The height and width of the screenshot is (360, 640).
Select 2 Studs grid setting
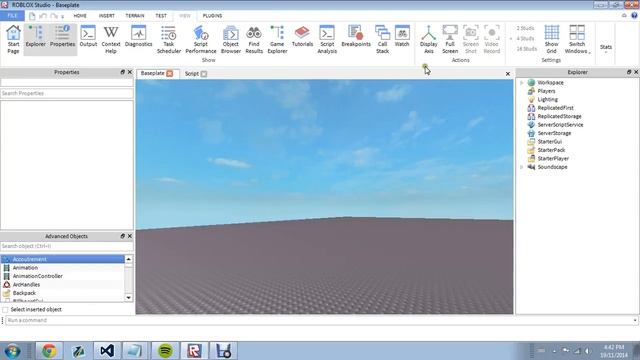[x=525, y=28]
